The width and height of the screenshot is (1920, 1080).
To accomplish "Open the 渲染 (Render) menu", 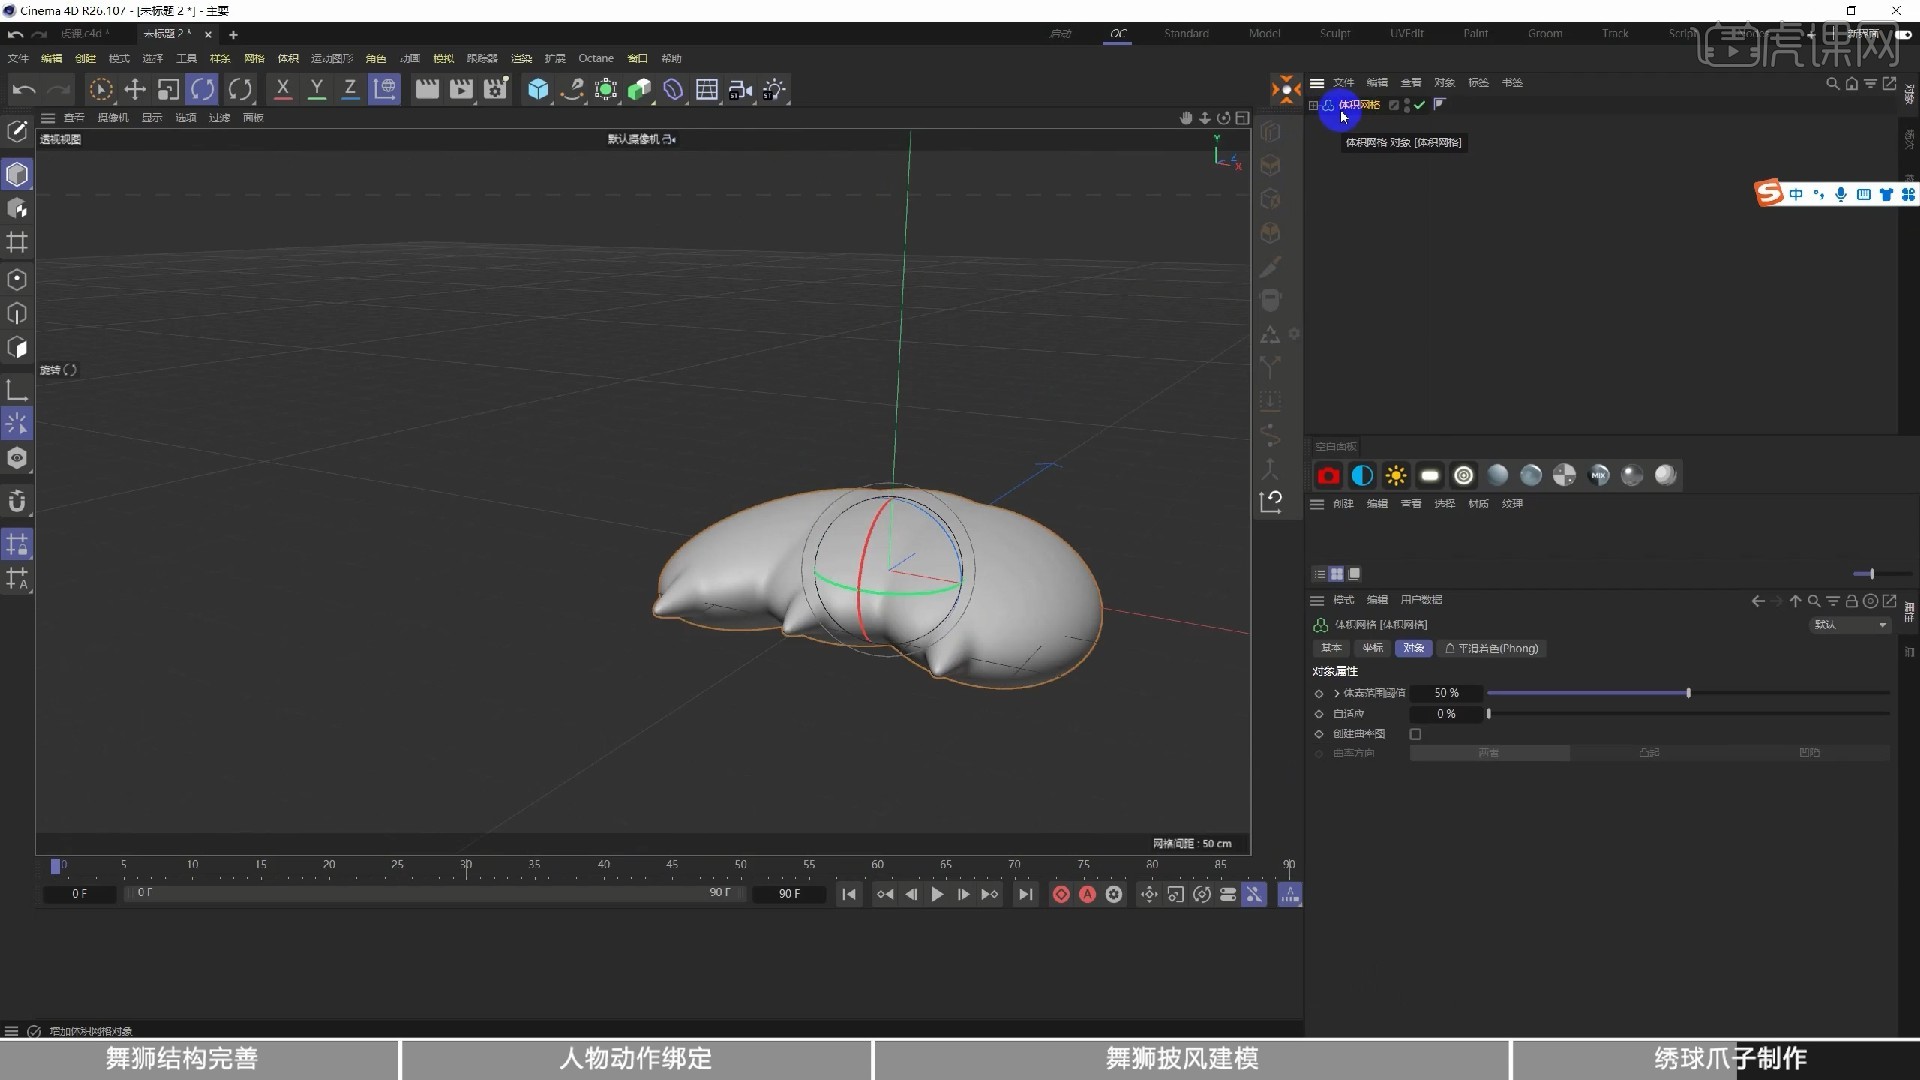I will (x=521, y=58).
